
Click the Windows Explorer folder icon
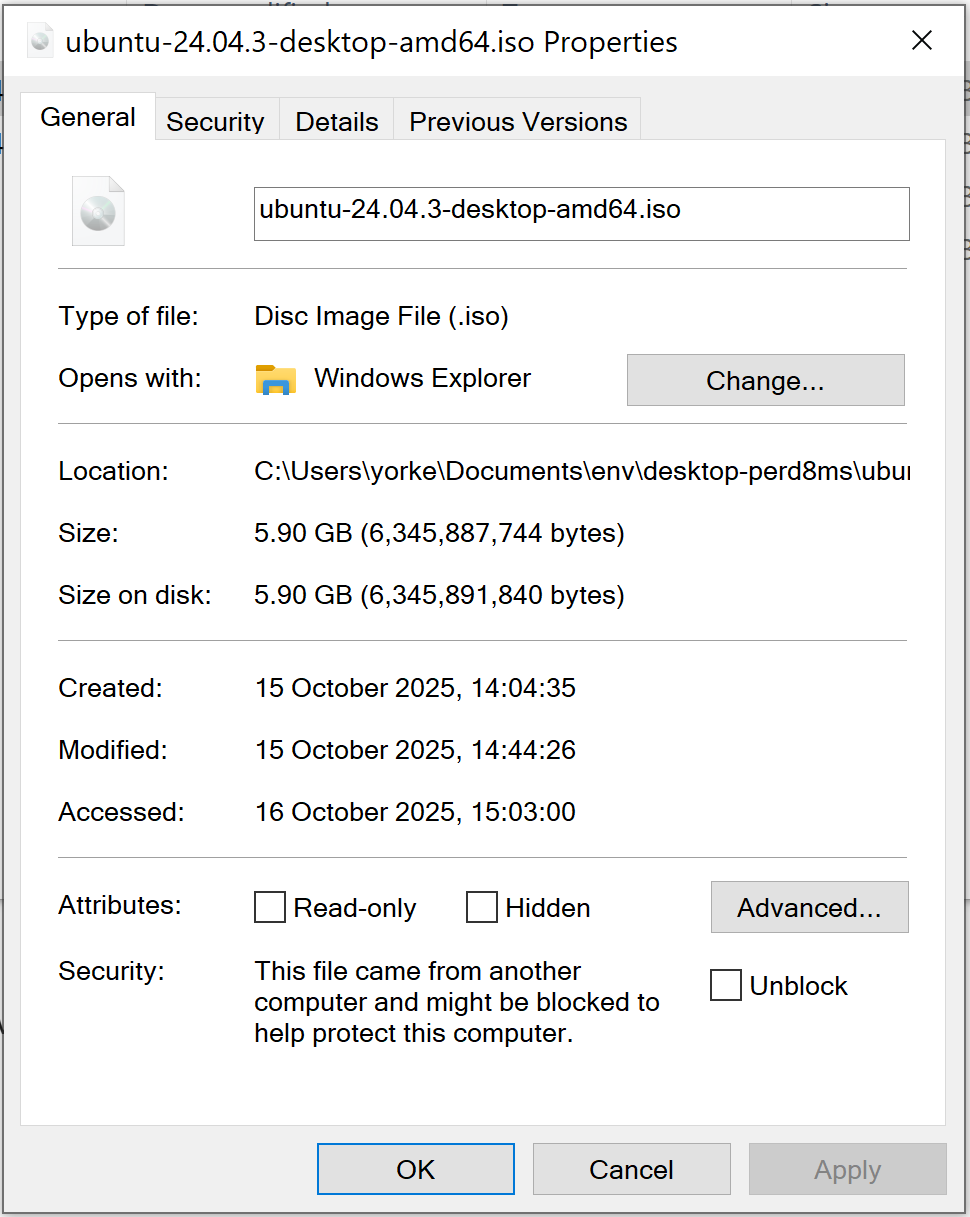tap(276, 379)
